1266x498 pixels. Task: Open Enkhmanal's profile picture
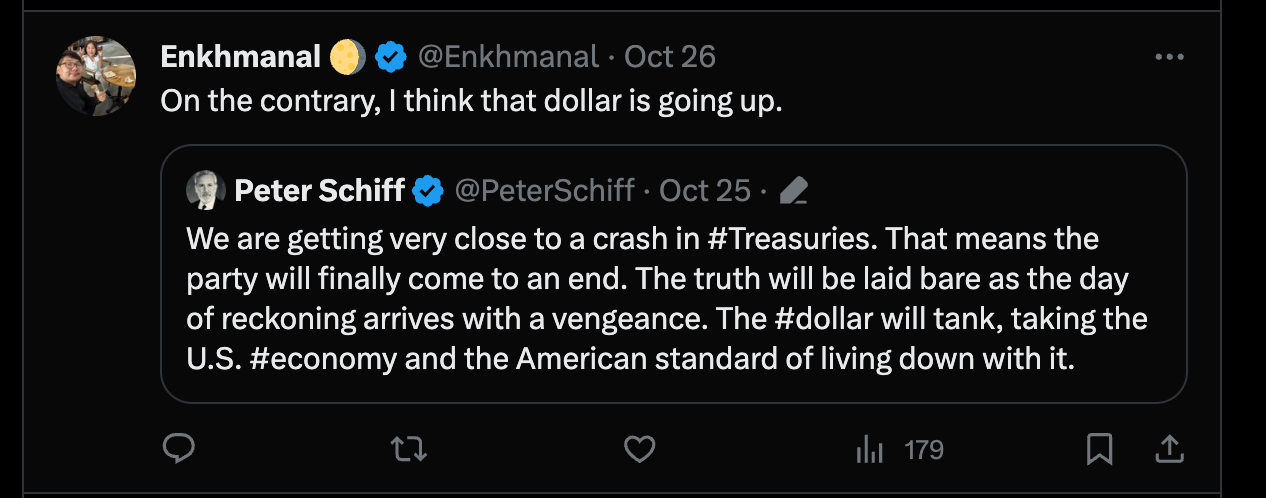(96, 76)
